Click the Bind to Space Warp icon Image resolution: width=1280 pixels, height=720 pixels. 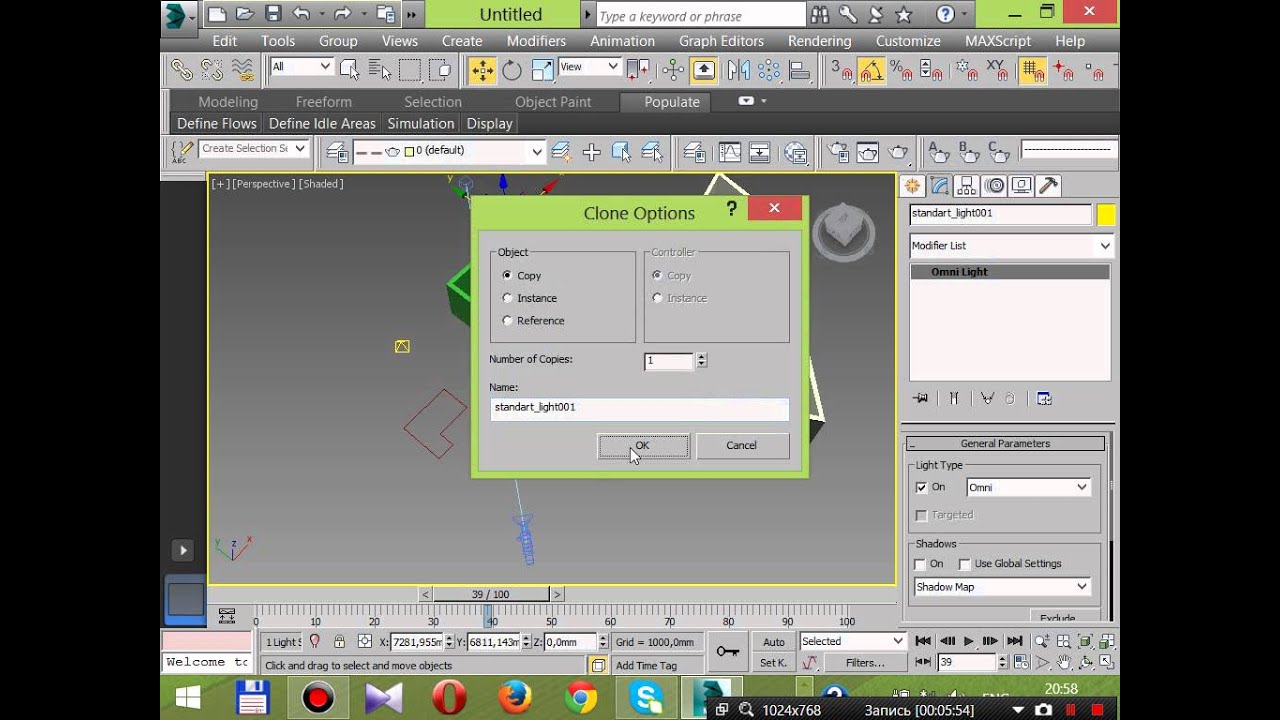pyautogui.click(x=242, y=70)
